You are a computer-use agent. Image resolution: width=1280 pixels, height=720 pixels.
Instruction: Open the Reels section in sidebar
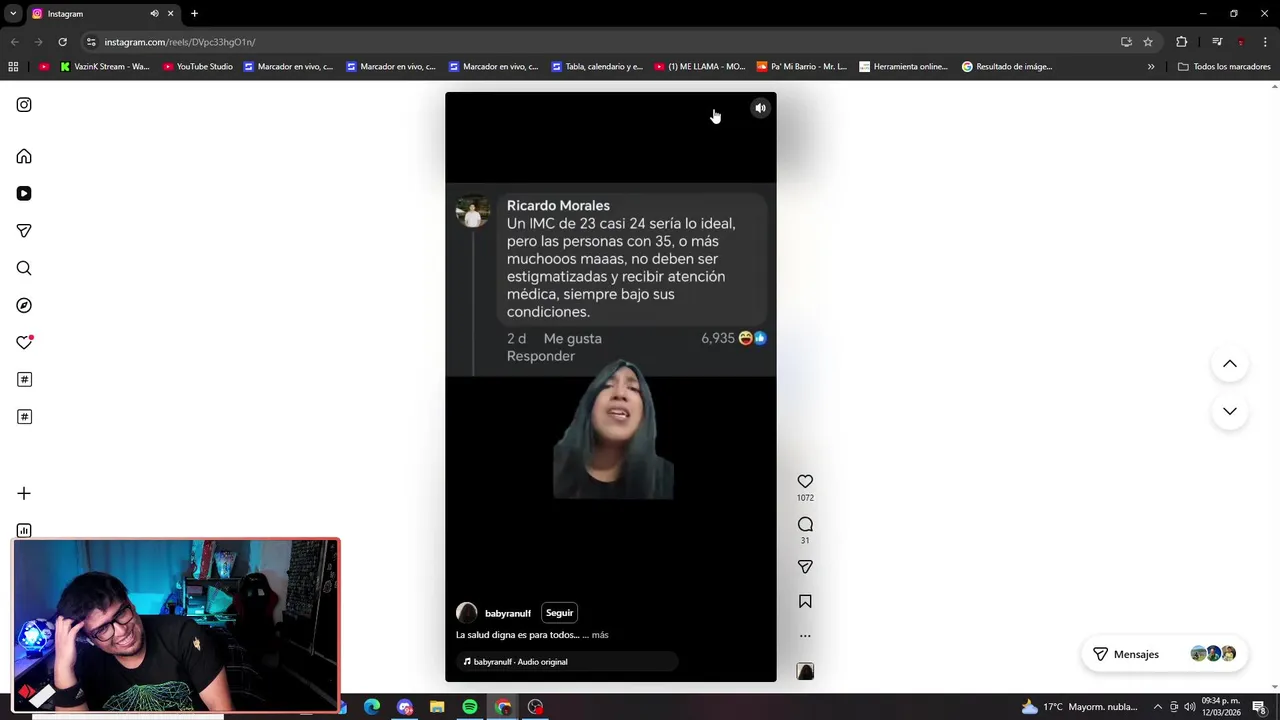24,193
